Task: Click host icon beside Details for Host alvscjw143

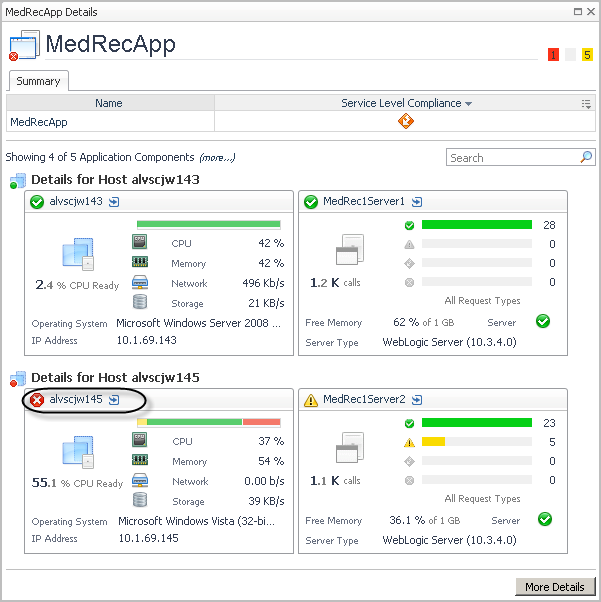Action: (17, 180)
